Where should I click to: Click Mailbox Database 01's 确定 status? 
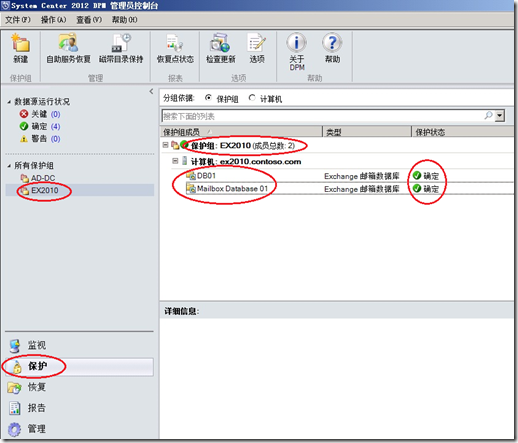[426, 189]
